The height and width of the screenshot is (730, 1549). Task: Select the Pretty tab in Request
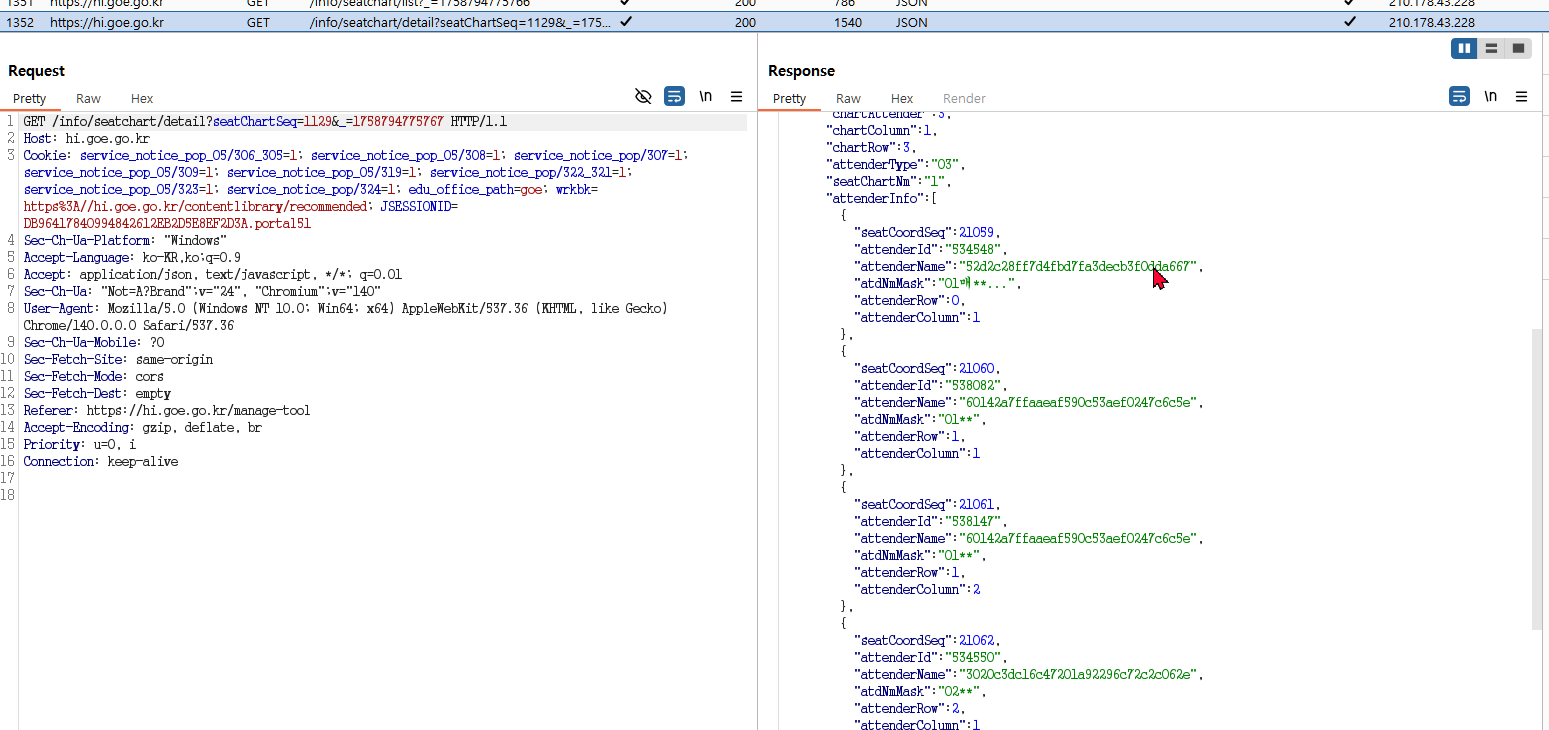tap(30, 98)
